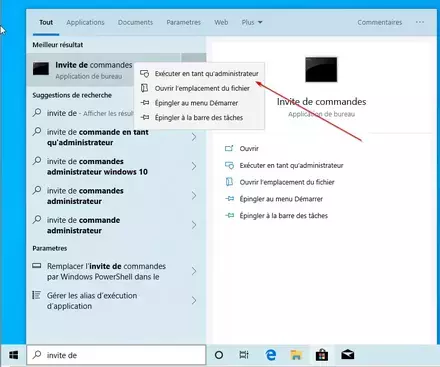Click the large Invite de commandes preview icon
Image resolution: width=440 pixels, height=367 pixels.
[321, 69]
